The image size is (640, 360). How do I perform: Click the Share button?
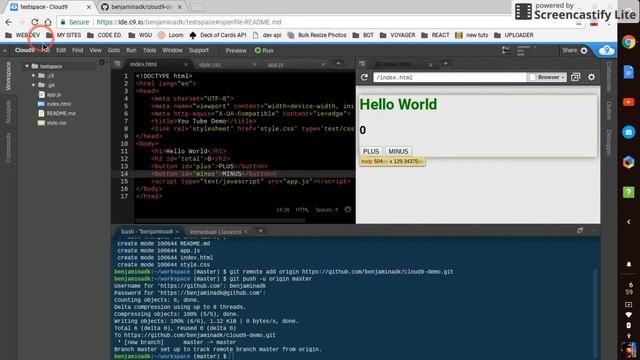[569, 50]
